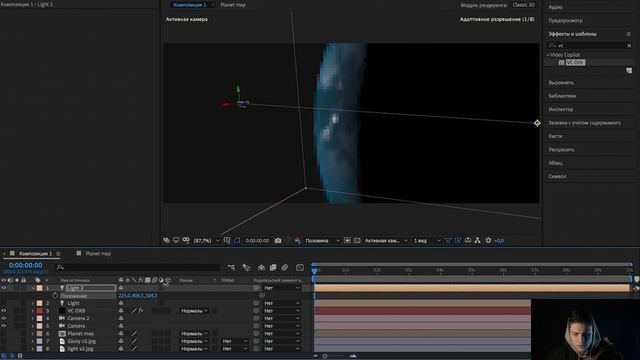Open the view layout dropdown 1 вид

pyautogui.click(x=427, y=240)
